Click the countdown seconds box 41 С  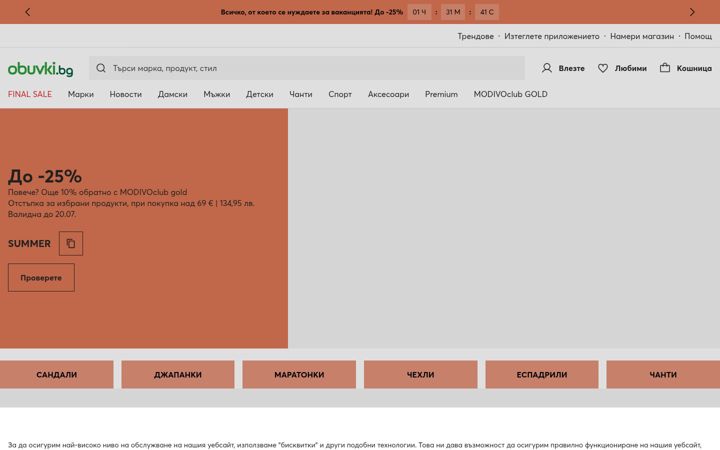[x=487, y=12]
